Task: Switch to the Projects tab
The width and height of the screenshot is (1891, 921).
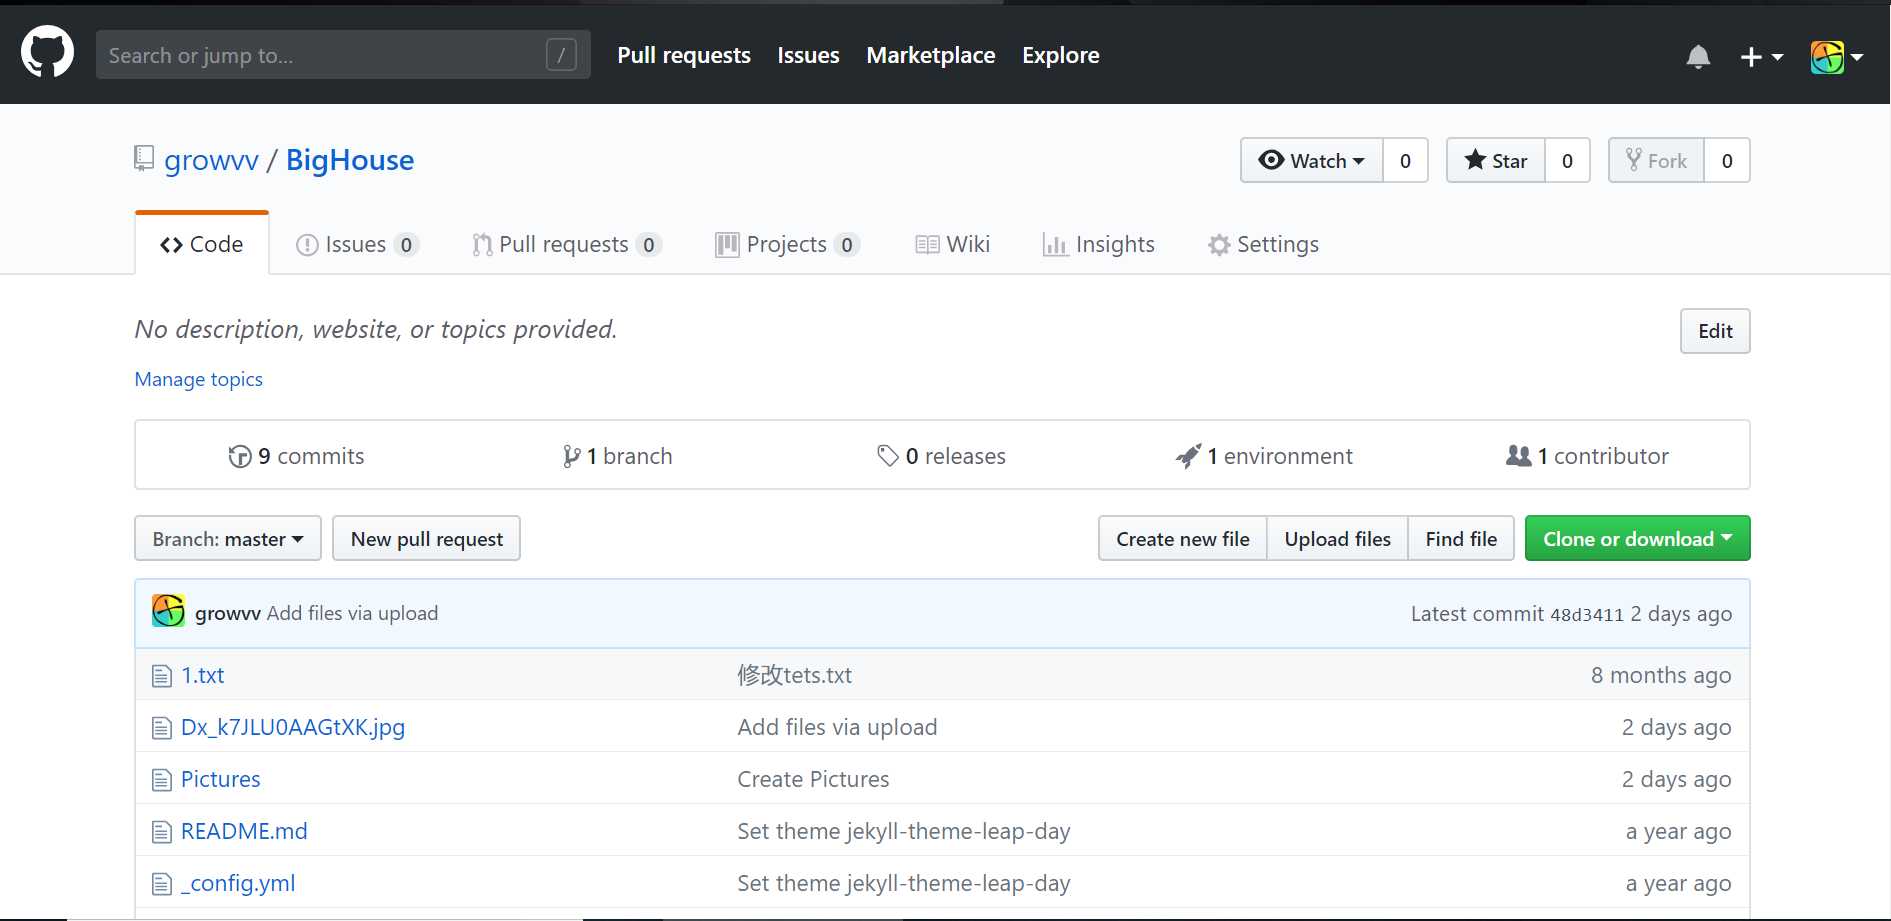Action: coord(787,244)
